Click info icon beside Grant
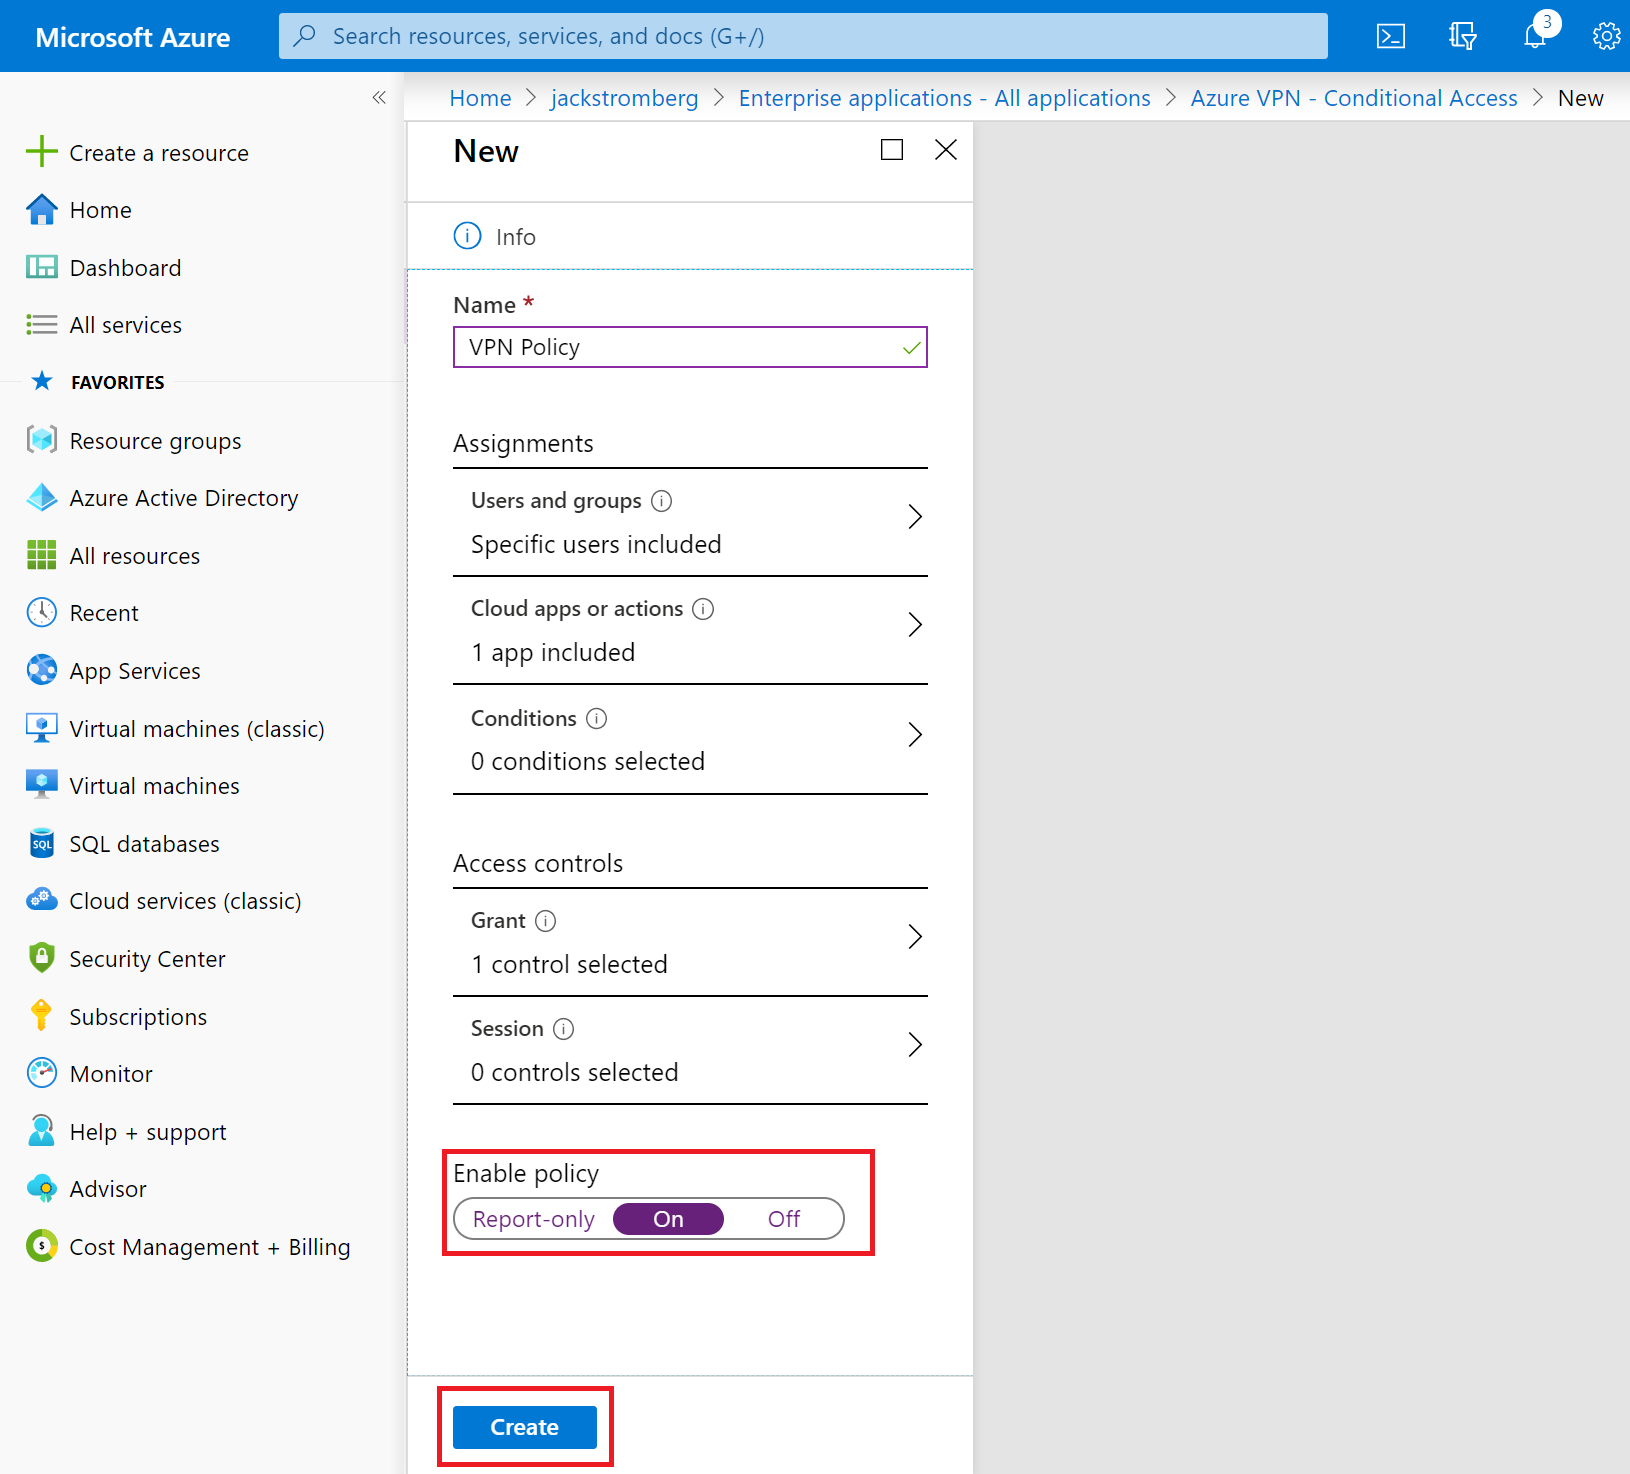 [x=546, y=921]
